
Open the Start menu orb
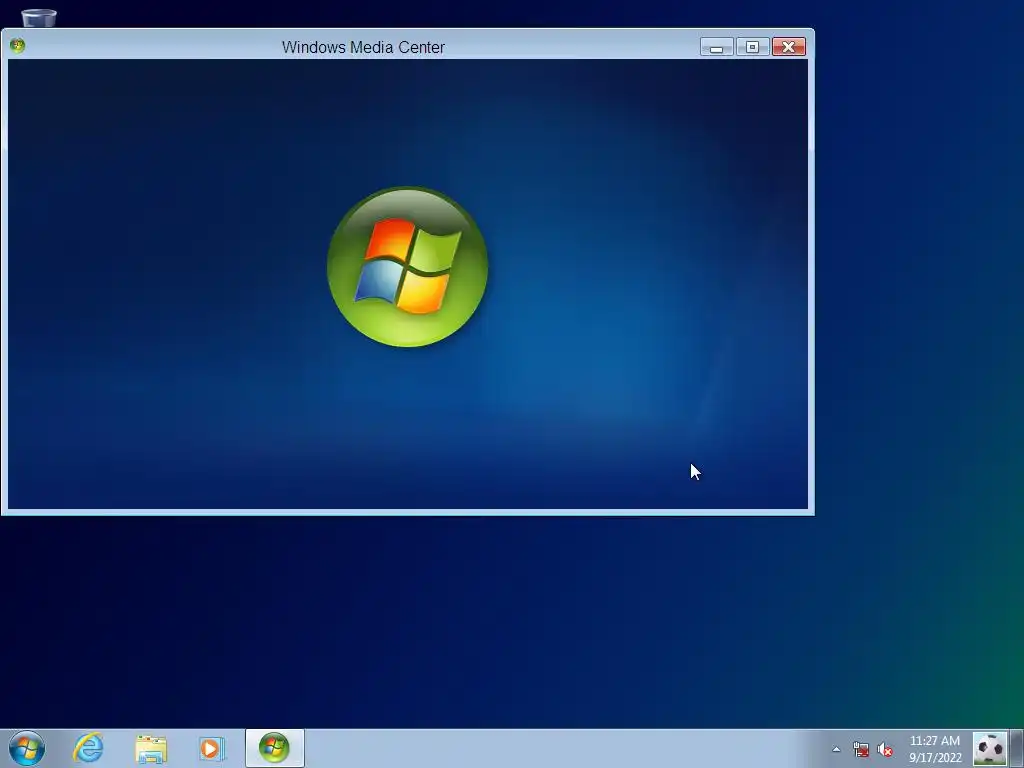(27, 748)
